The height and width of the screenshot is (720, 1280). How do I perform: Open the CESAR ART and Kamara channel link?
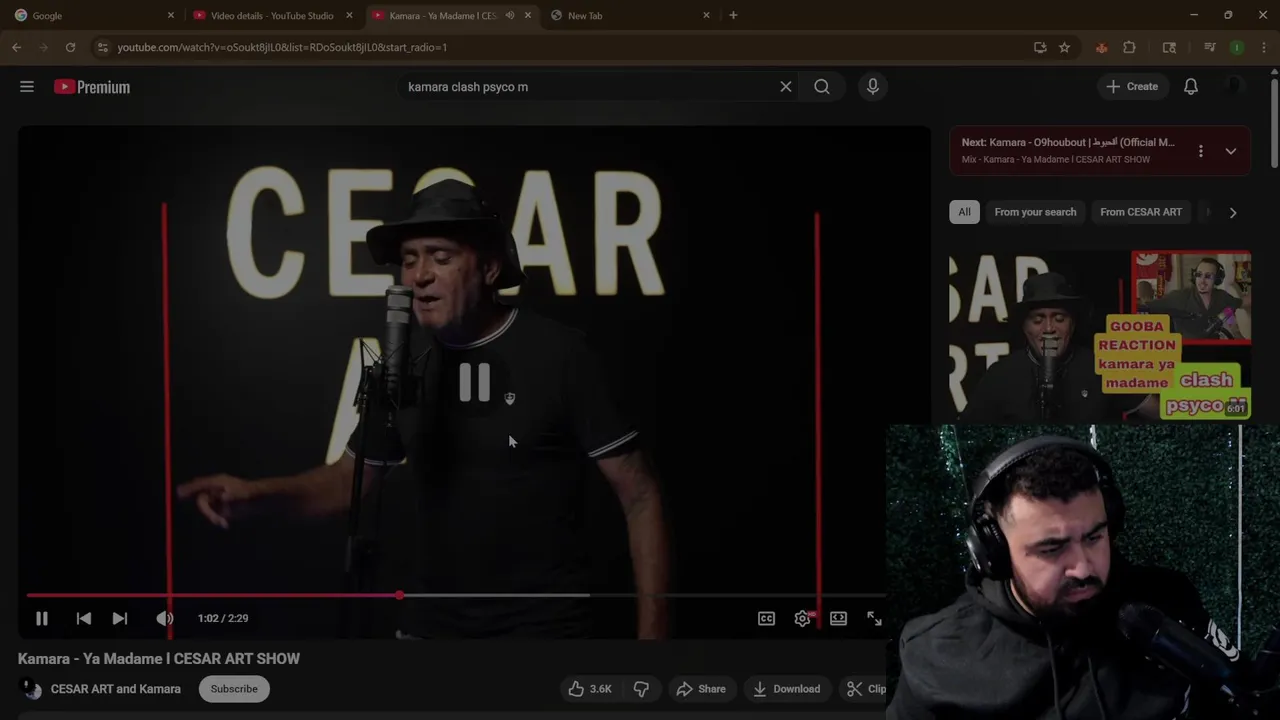pos(116,689)
